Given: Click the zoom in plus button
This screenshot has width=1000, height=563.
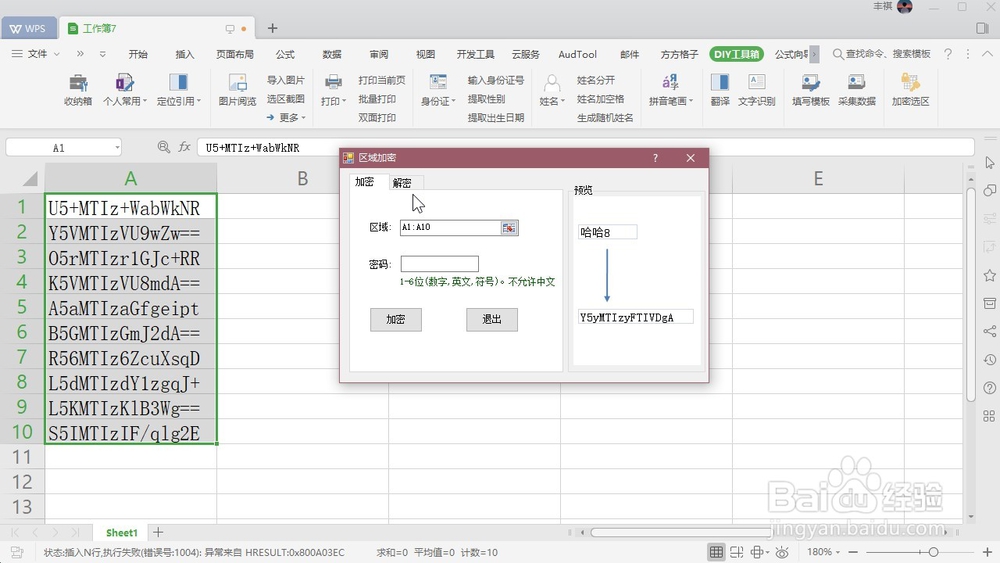Looking at the screenshot, I should (987, 552).
